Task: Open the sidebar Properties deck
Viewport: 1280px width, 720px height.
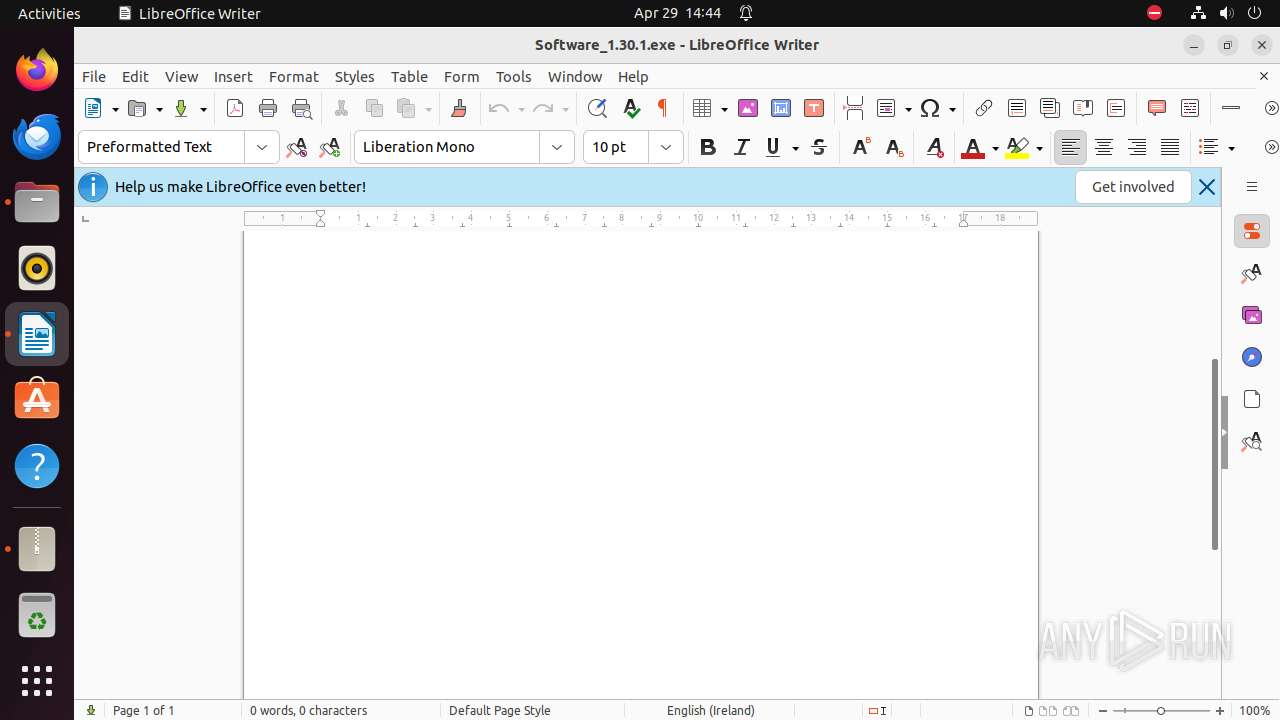Action: click(x=1252, y=231)
